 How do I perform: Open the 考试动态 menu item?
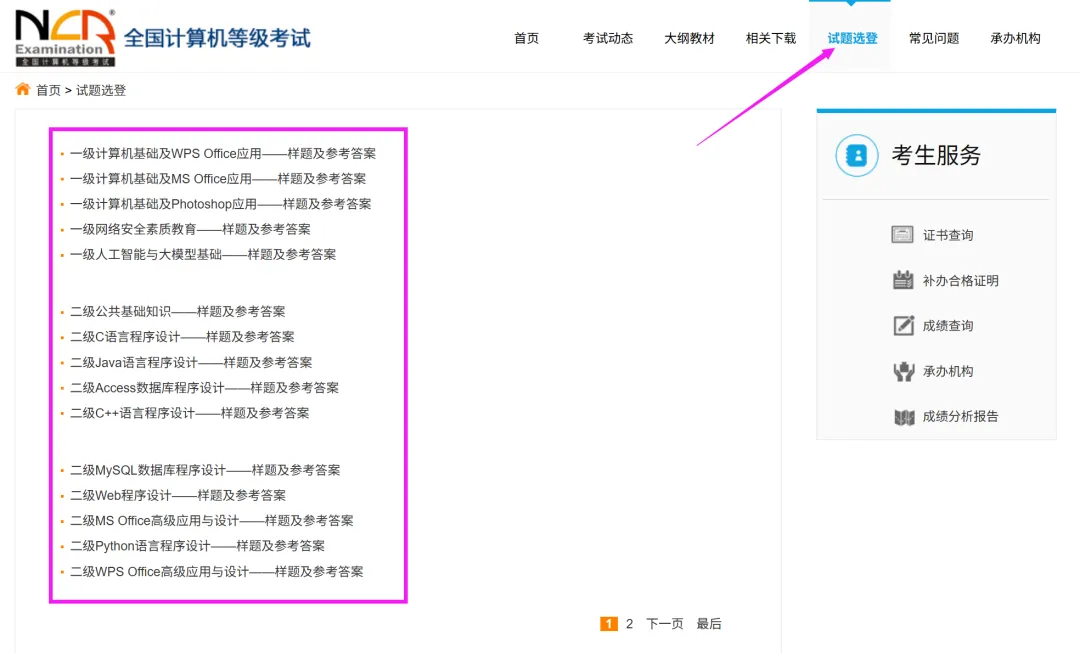coord(608,39)
